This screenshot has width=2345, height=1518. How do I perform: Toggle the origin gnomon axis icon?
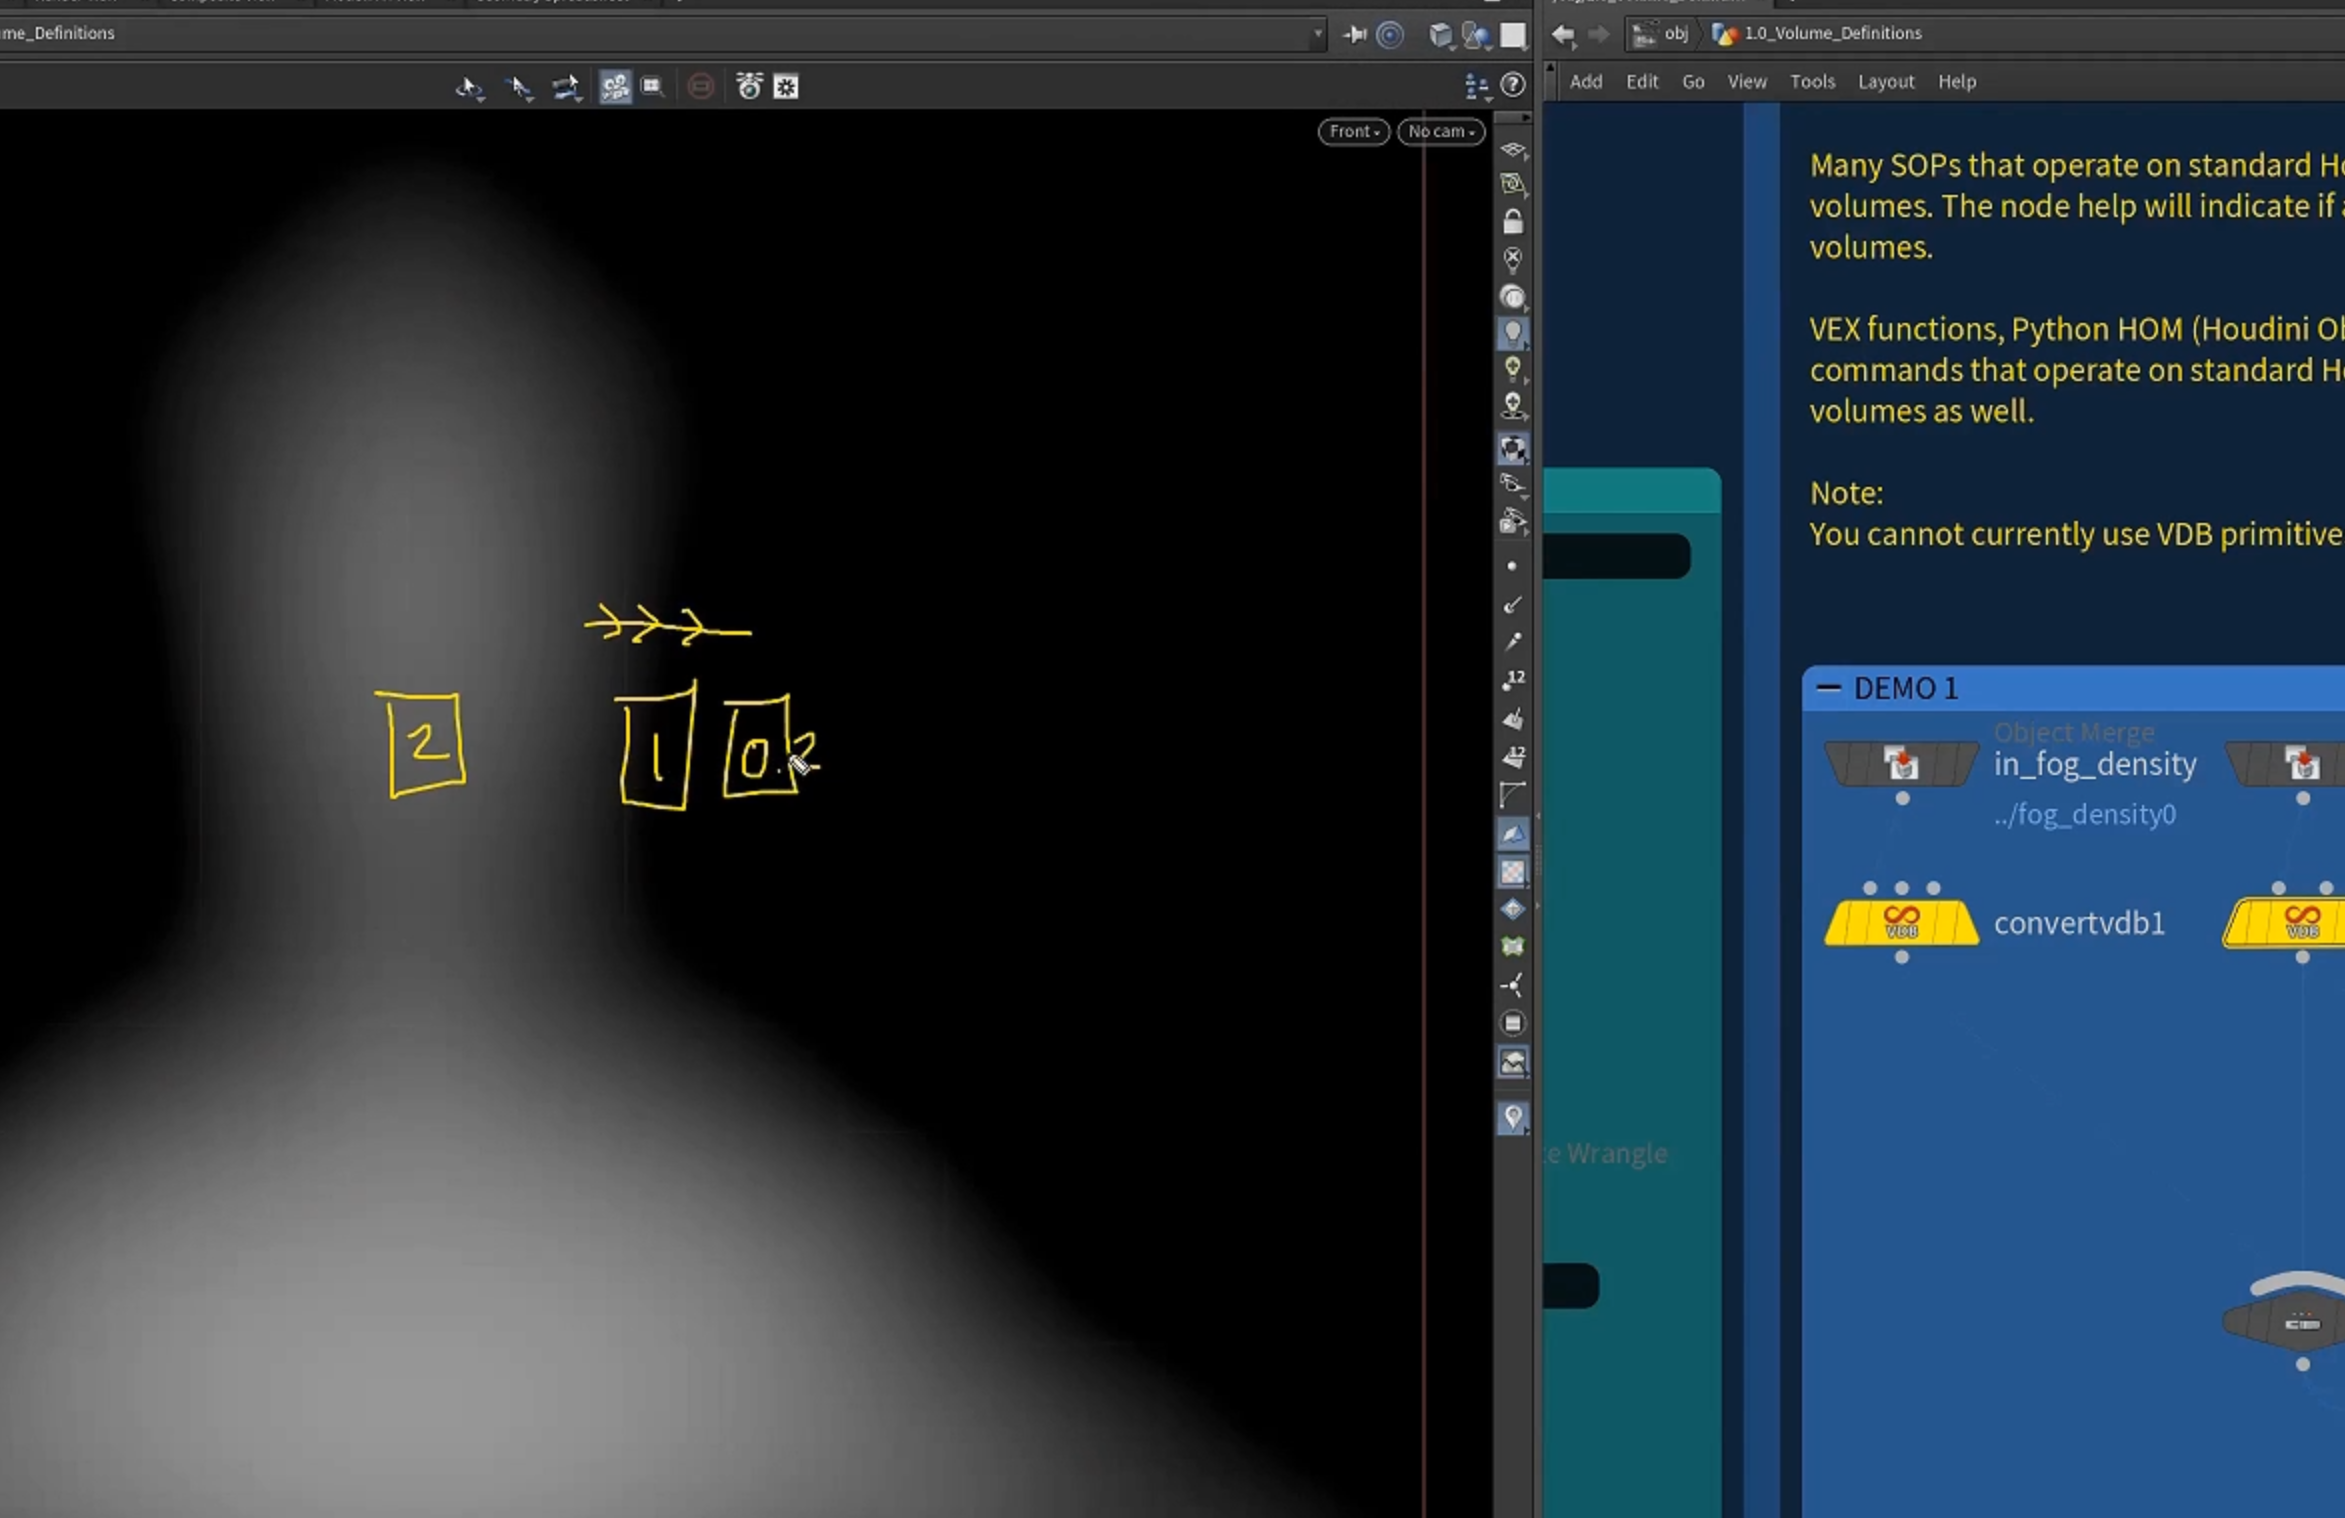click(1513, 985)
